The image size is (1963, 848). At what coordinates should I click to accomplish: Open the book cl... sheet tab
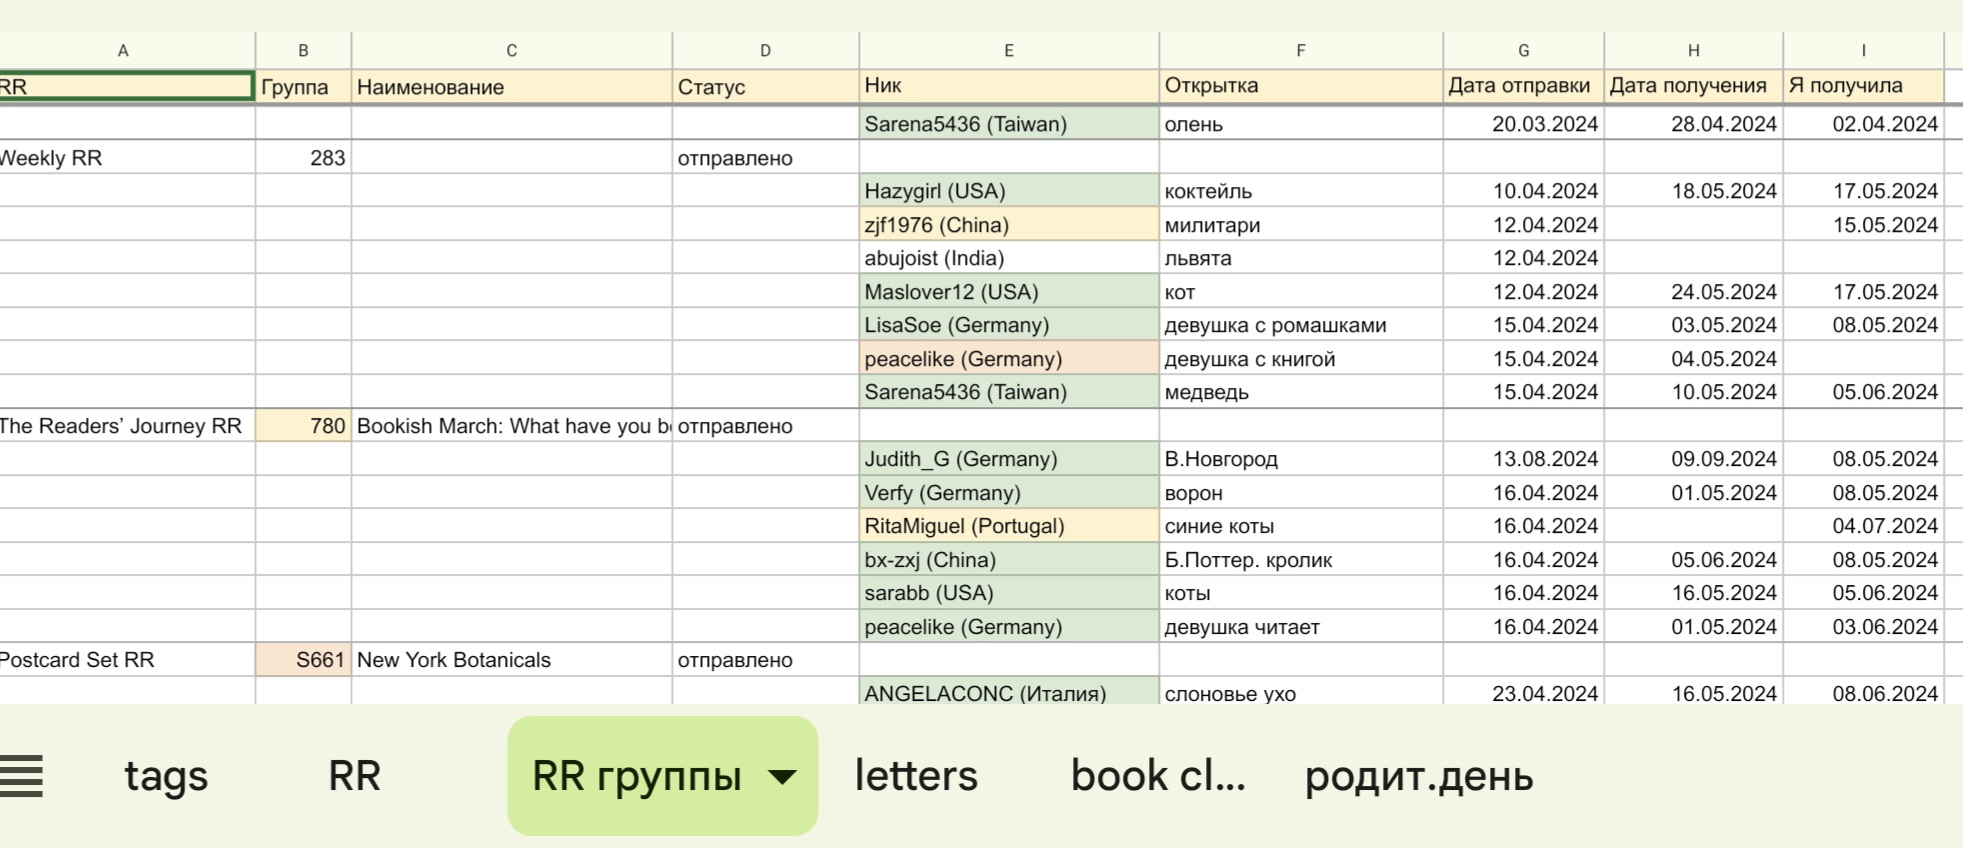(x=1158, y=776)
